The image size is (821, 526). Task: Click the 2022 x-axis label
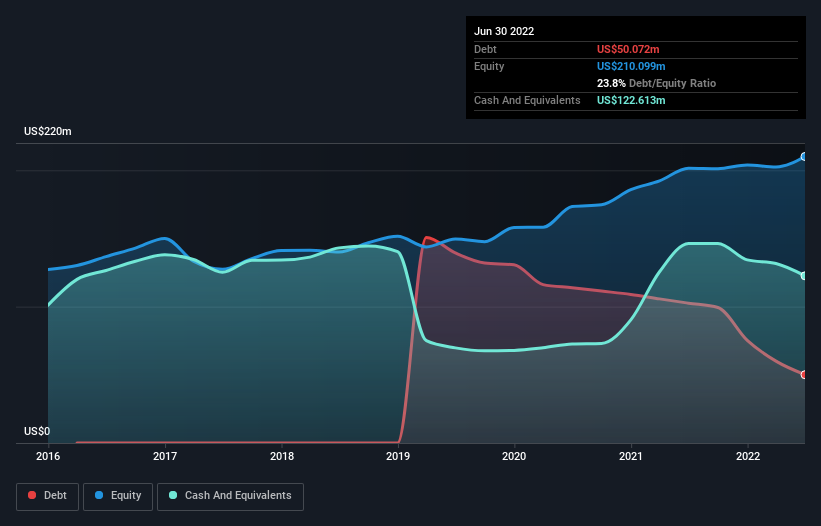pos(748,456)
